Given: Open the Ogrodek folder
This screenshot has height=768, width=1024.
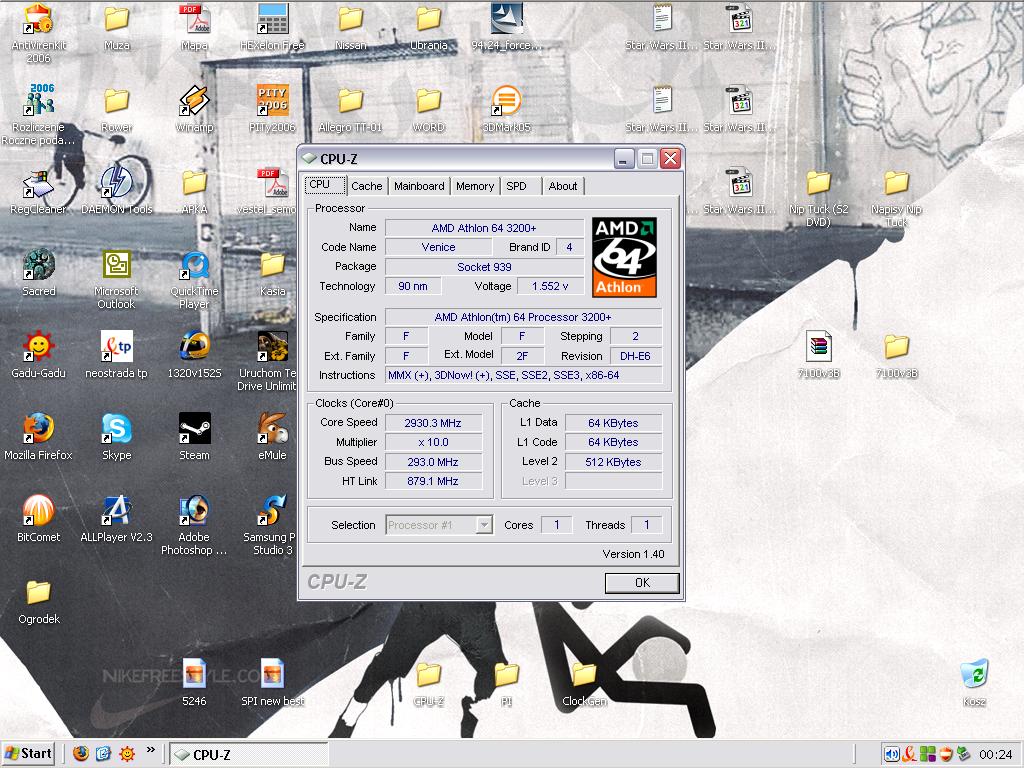Looking at the screenshot, I should [x=39, y=601].
